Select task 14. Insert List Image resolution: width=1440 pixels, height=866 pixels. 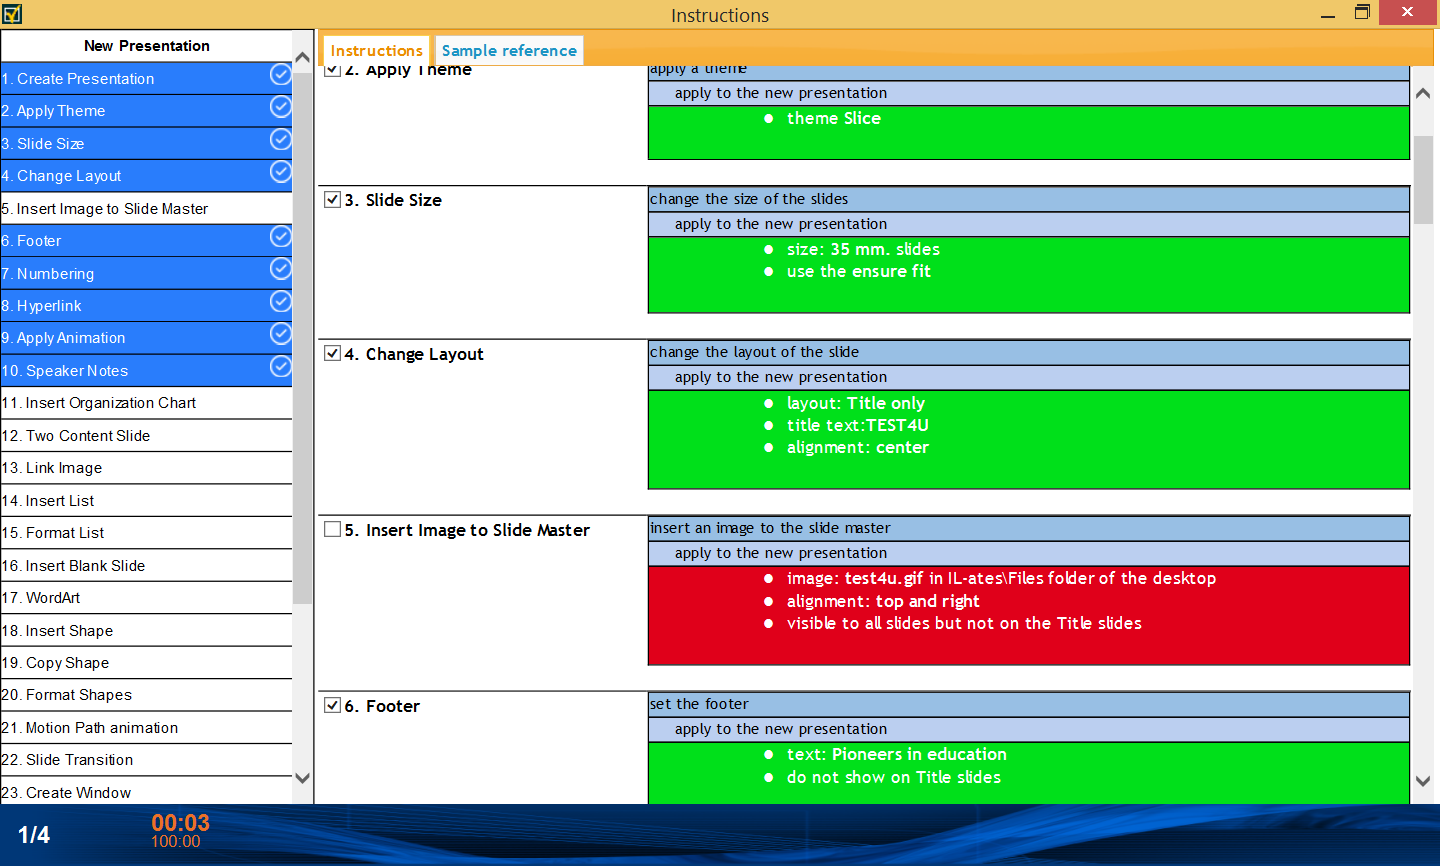[x=146, y=500]
